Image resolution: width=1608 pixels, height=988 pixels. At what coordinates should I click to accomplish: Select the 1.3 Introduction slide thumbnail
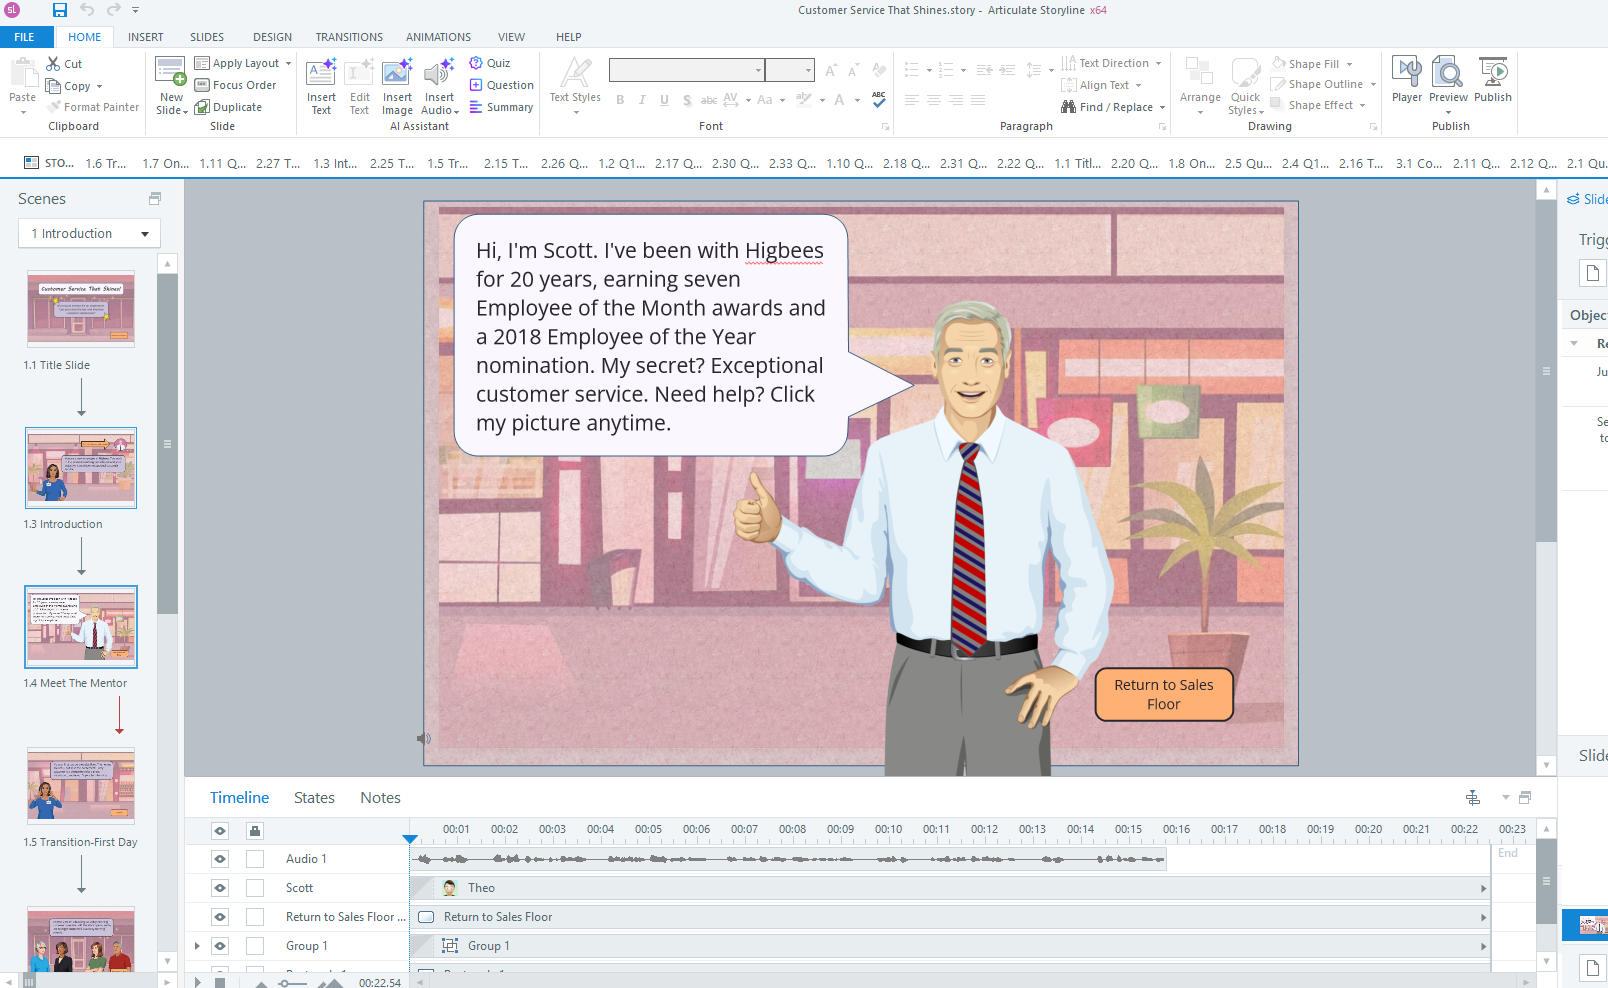81,468
